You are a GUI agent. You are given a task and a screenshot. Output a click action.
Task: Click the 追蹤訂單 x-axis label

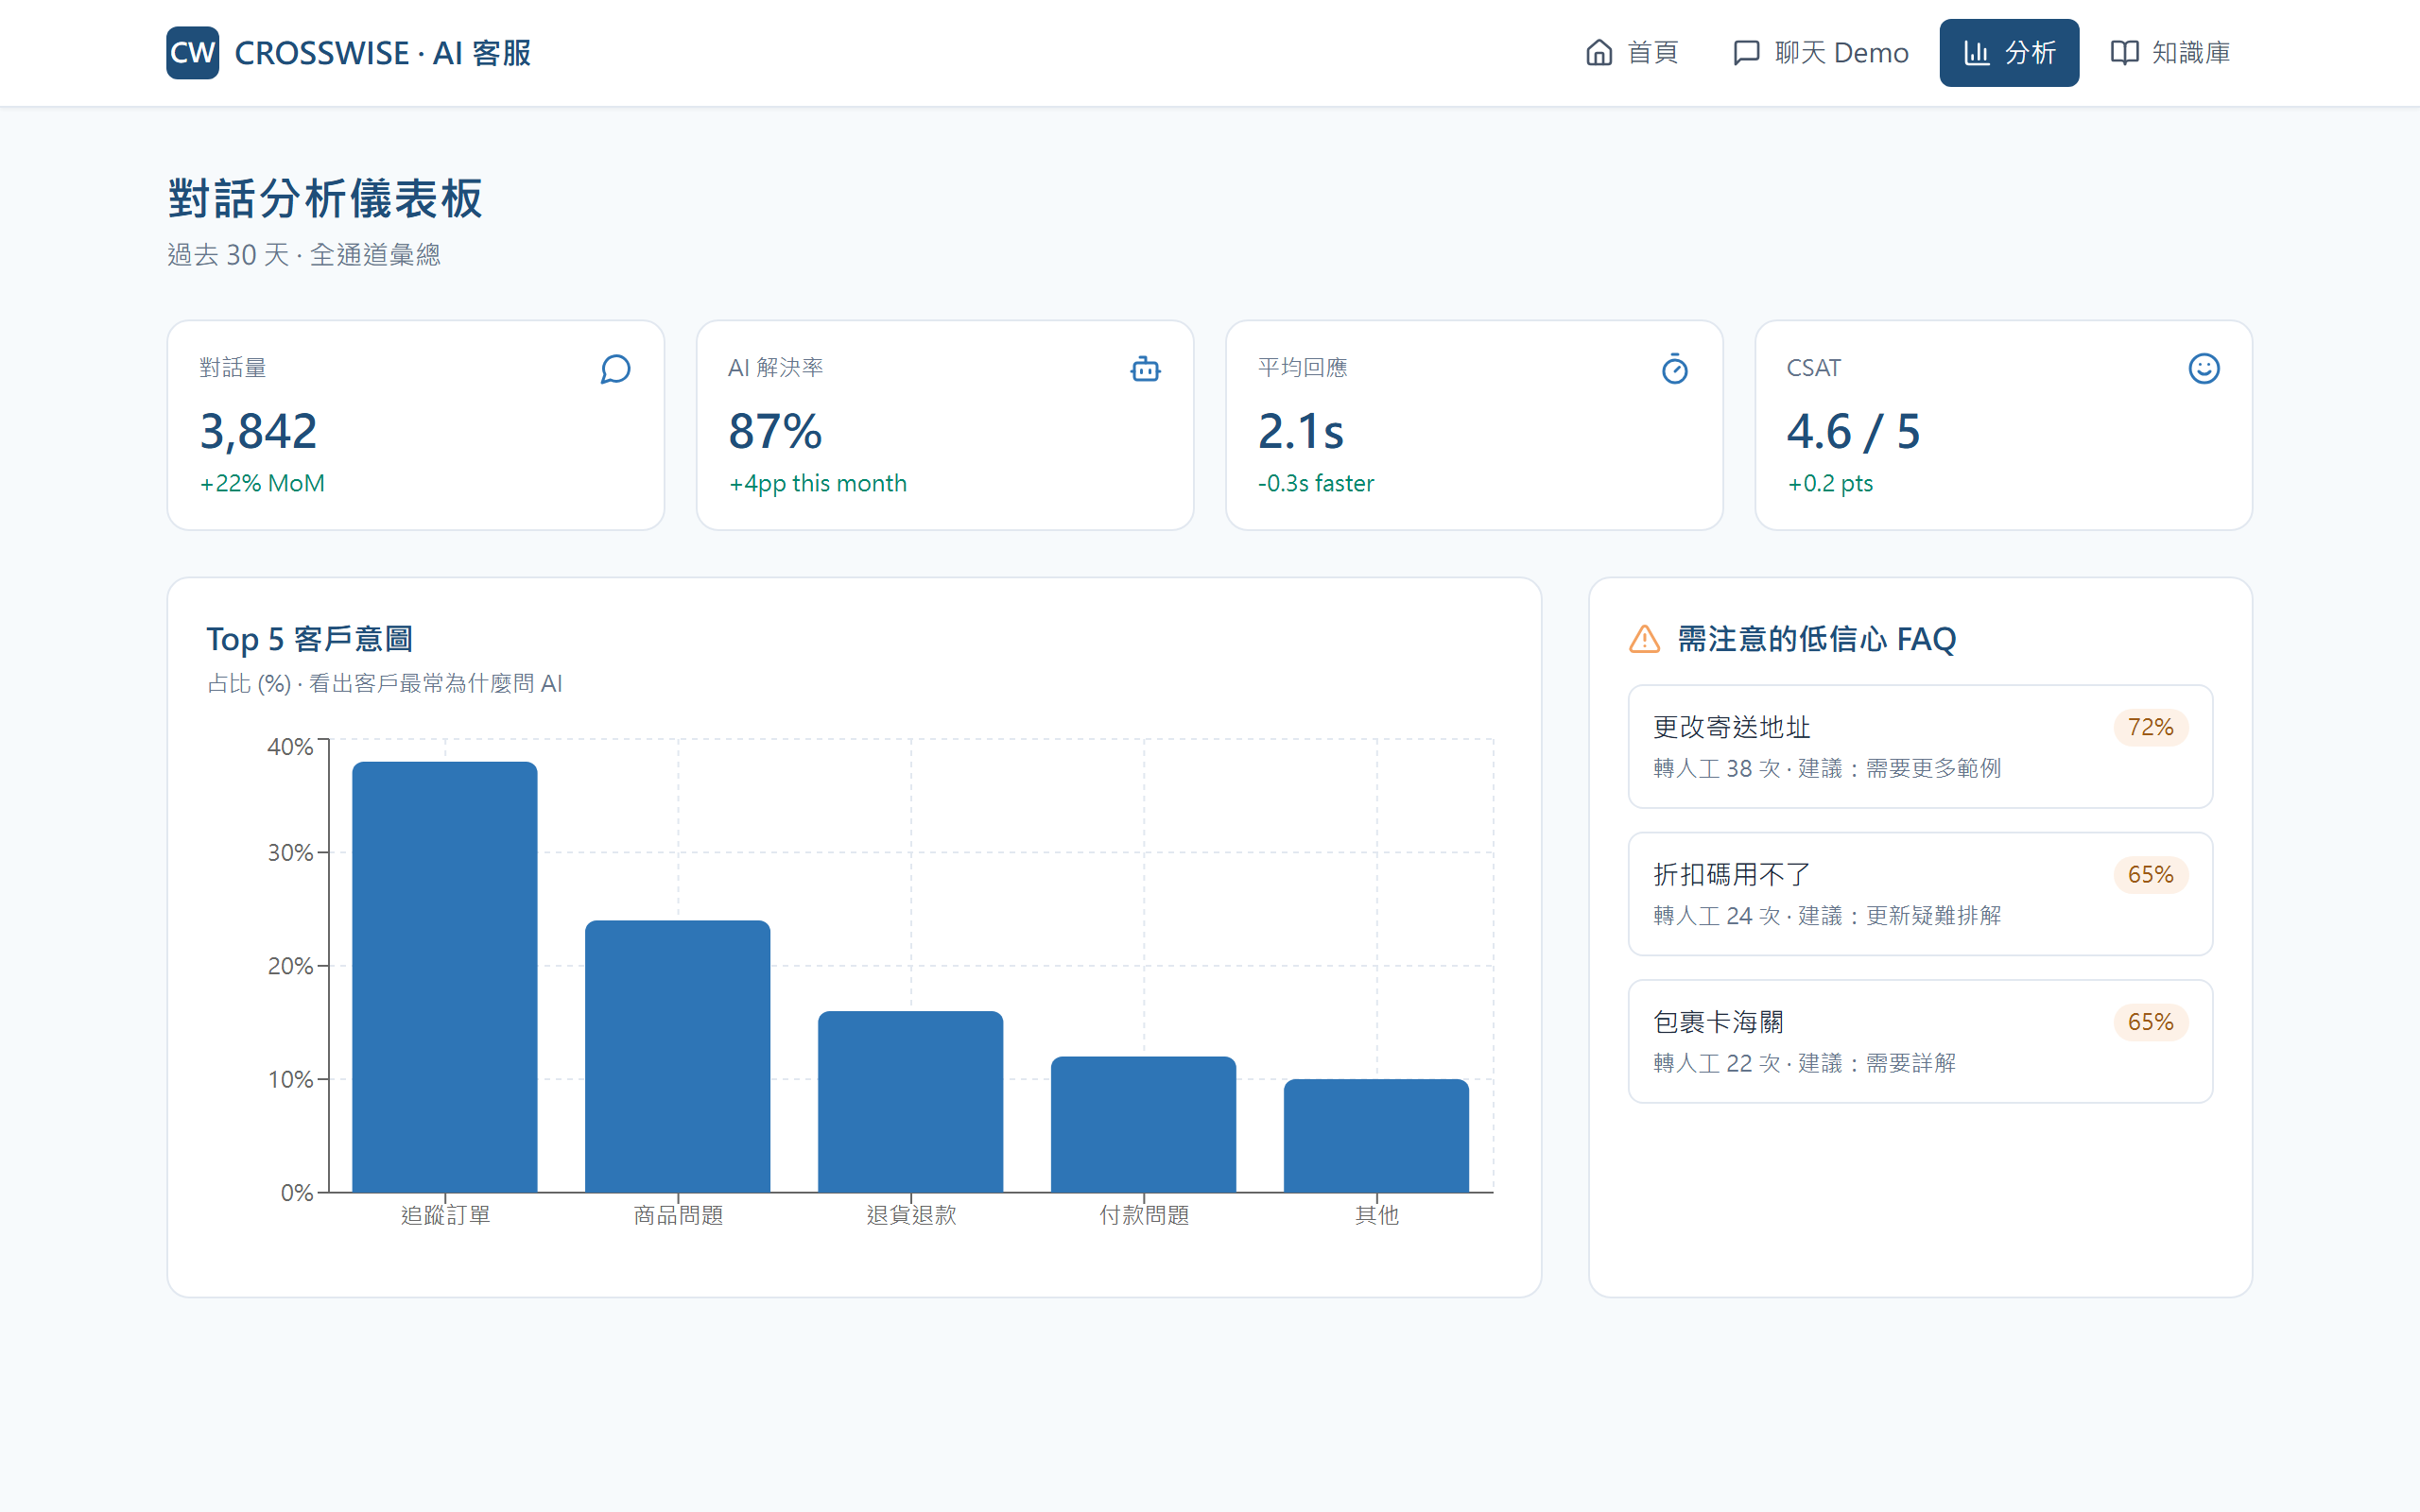445,1215
